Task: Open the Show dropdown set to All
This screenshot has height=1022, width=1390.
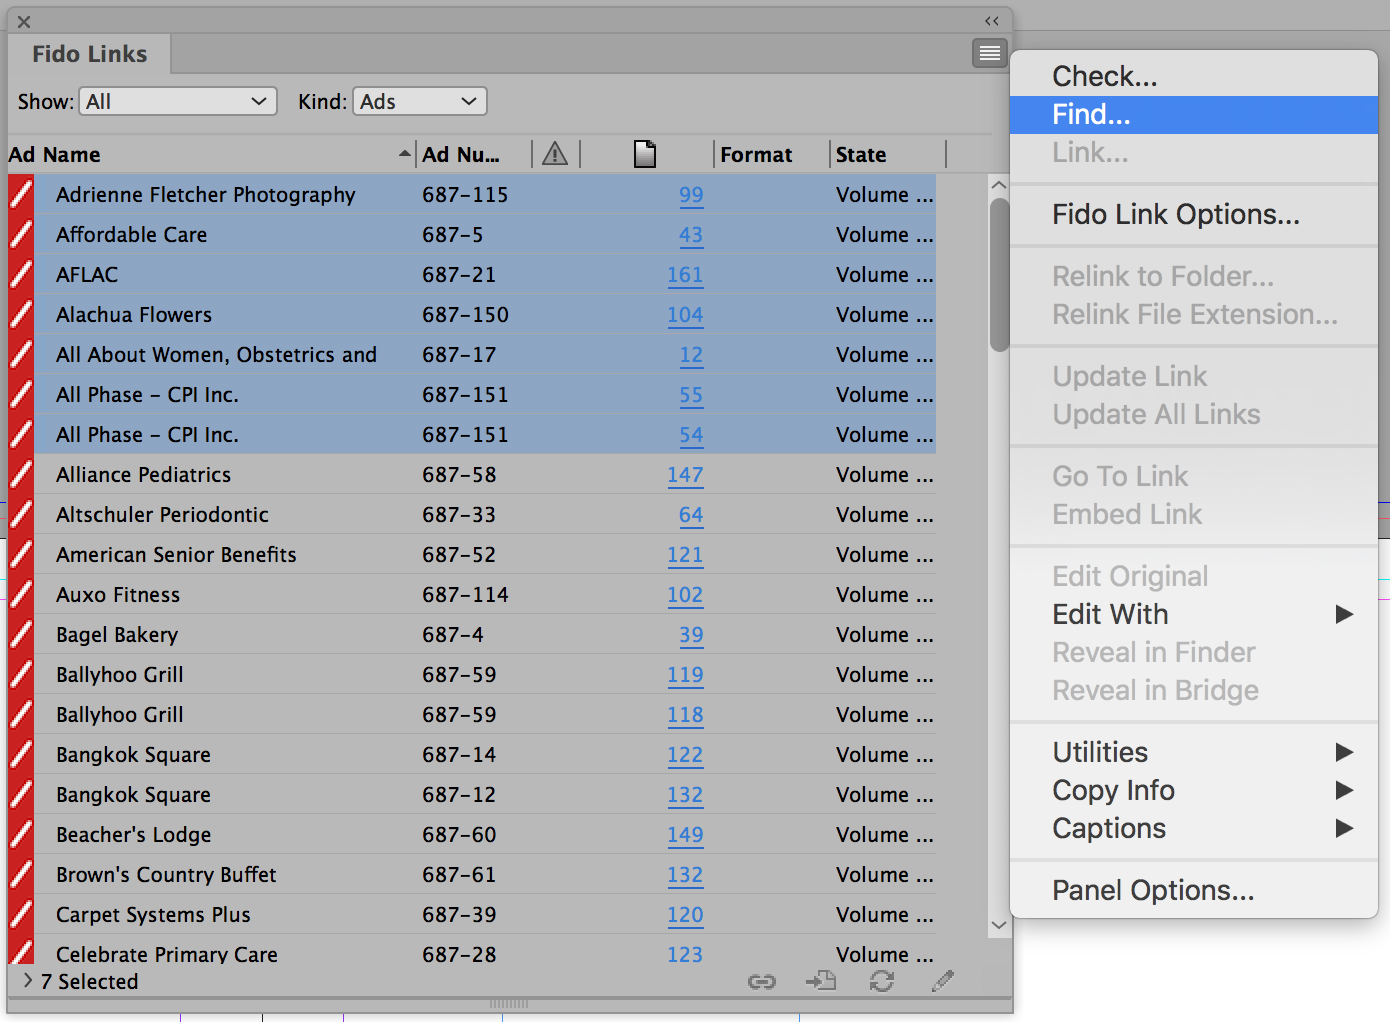Action: (x=178, y=101)
